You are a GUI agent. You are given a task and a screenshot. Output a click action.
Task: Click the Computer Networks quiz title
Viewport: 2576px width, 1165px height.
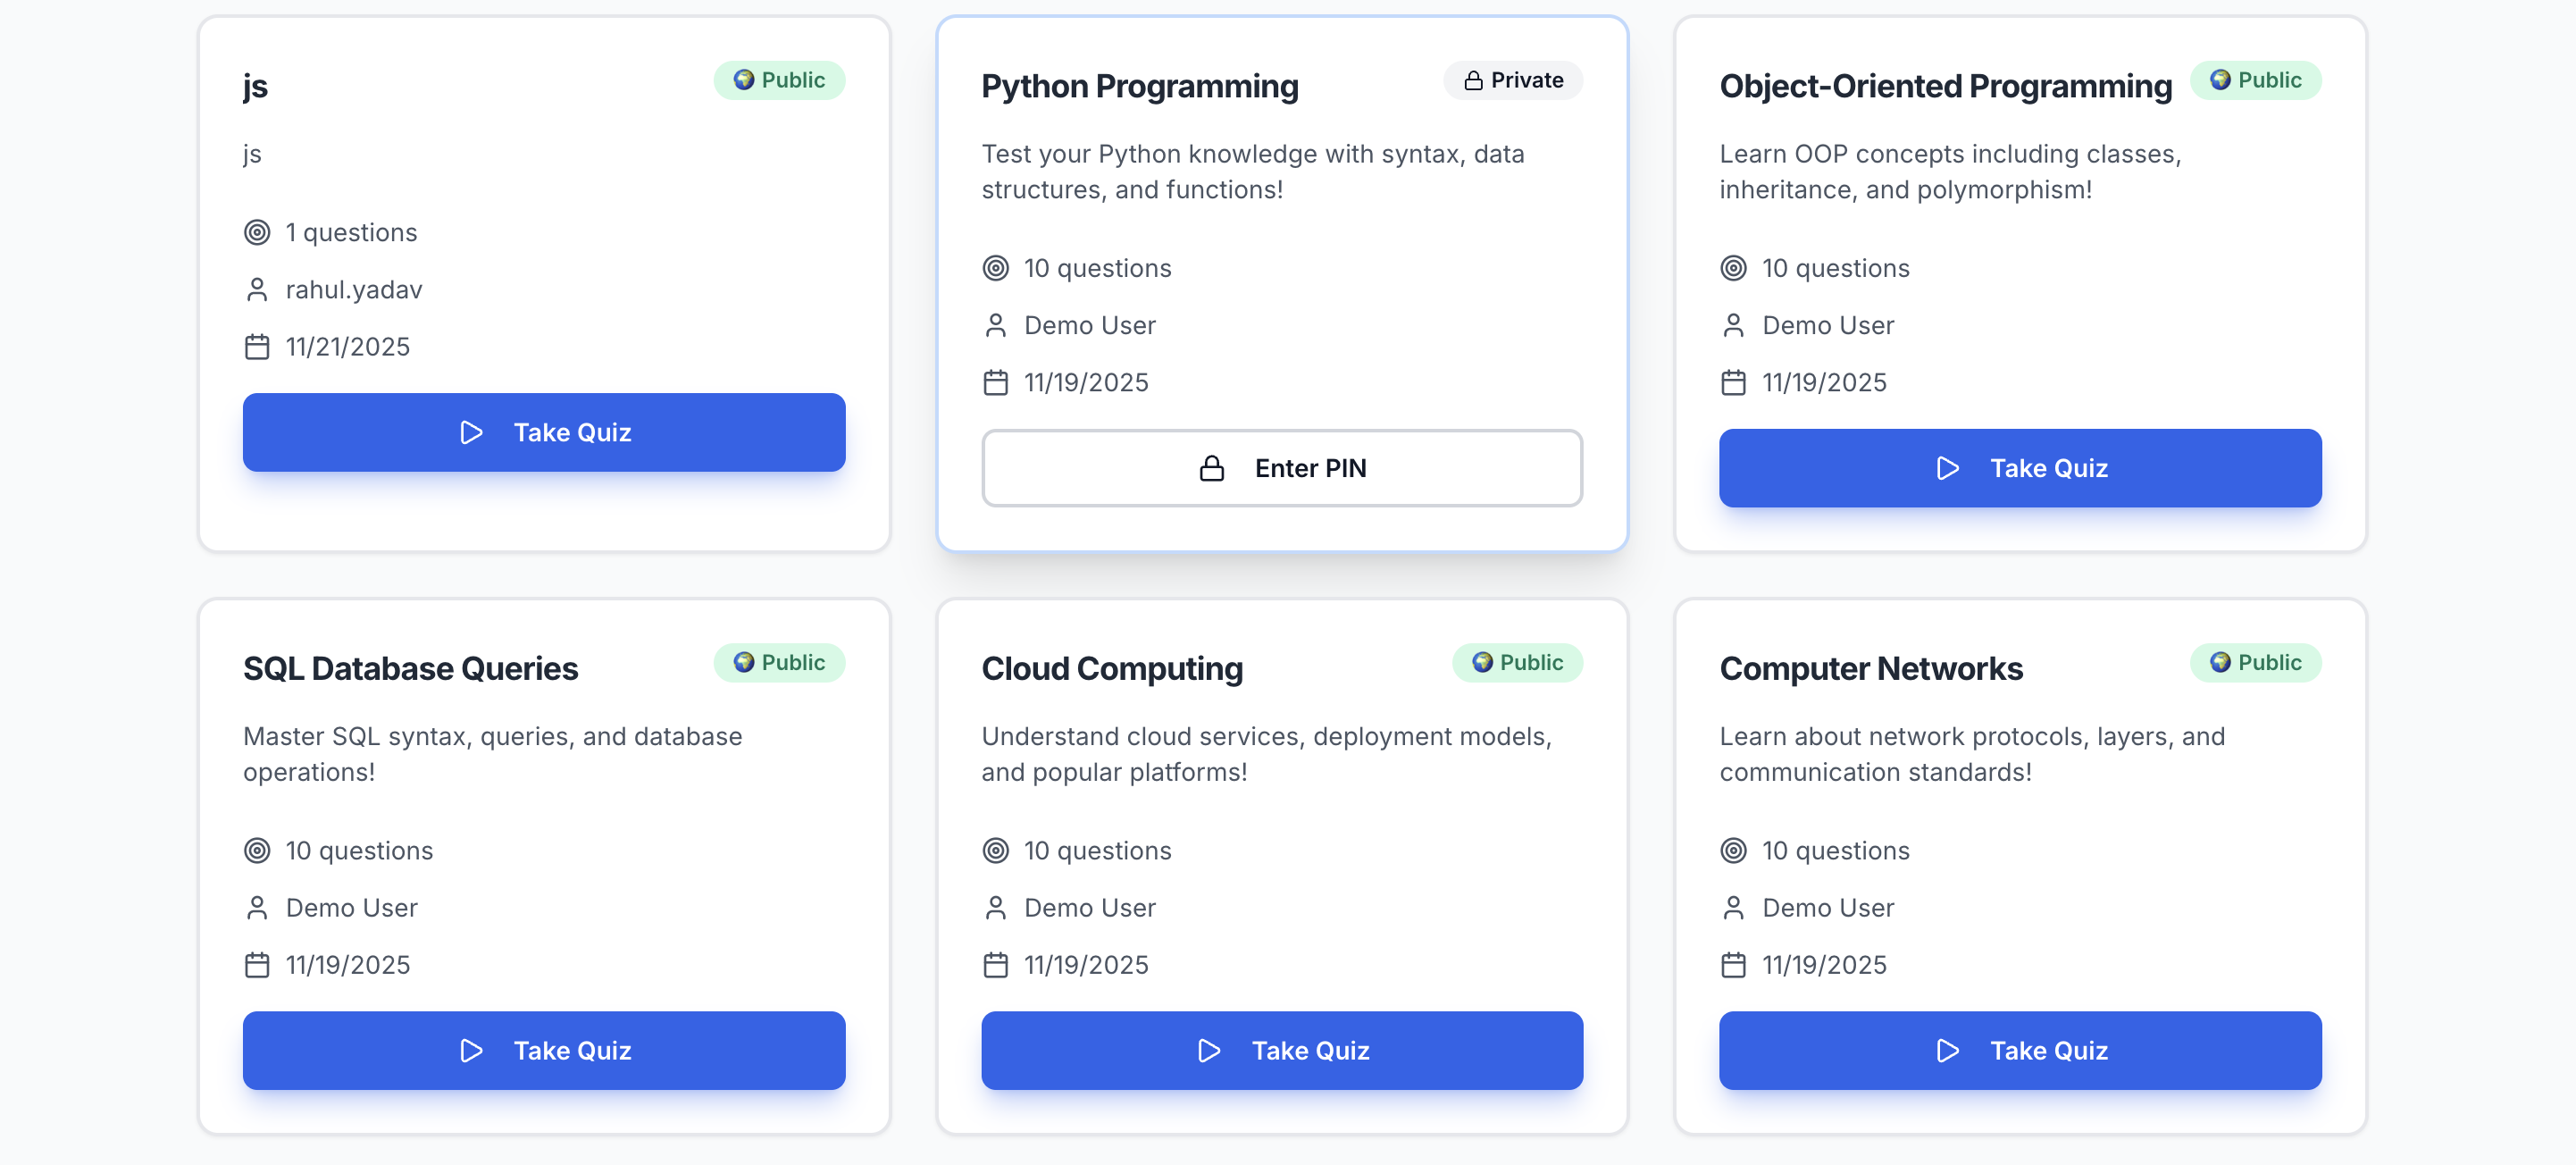click(x=1870, y=668)
